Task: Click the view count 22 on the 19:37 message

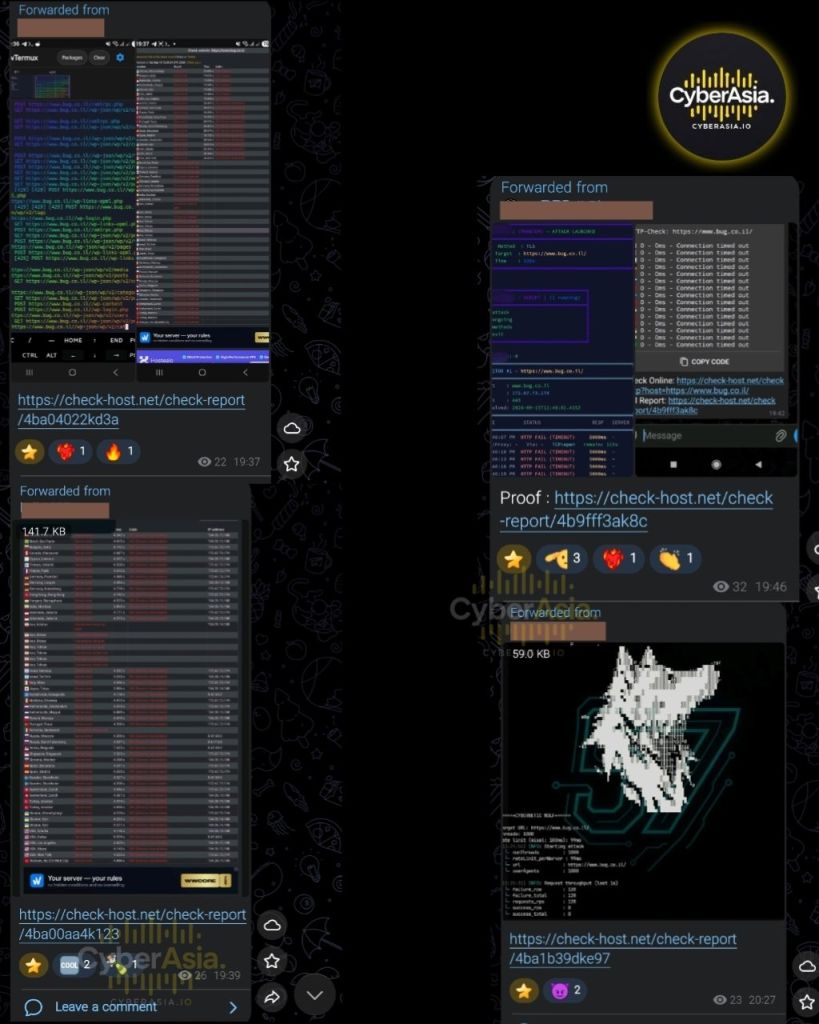Action: tap(212, 462)
